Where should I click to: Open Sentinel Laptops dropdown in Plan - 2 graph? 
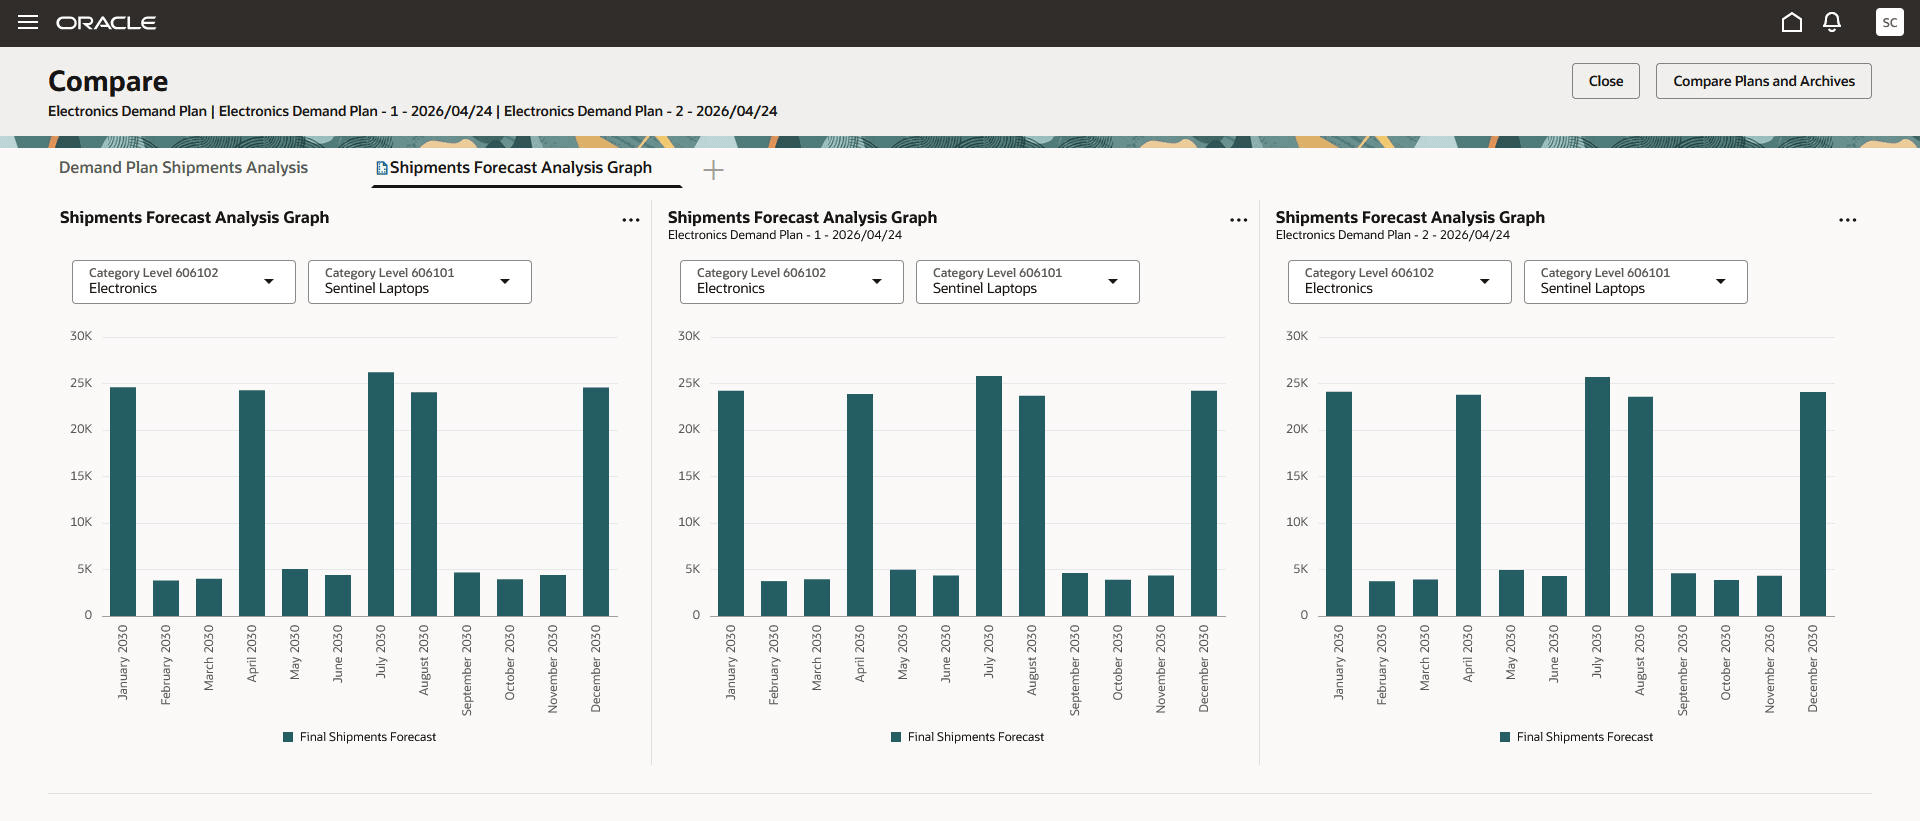pos(1636,282)
